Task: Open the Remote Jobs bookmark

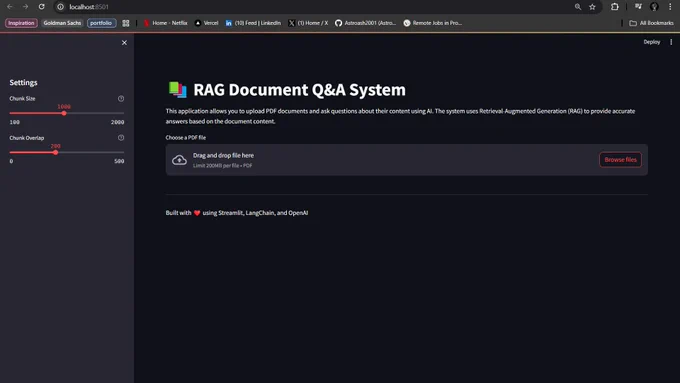Action: [x=433, y=23]
